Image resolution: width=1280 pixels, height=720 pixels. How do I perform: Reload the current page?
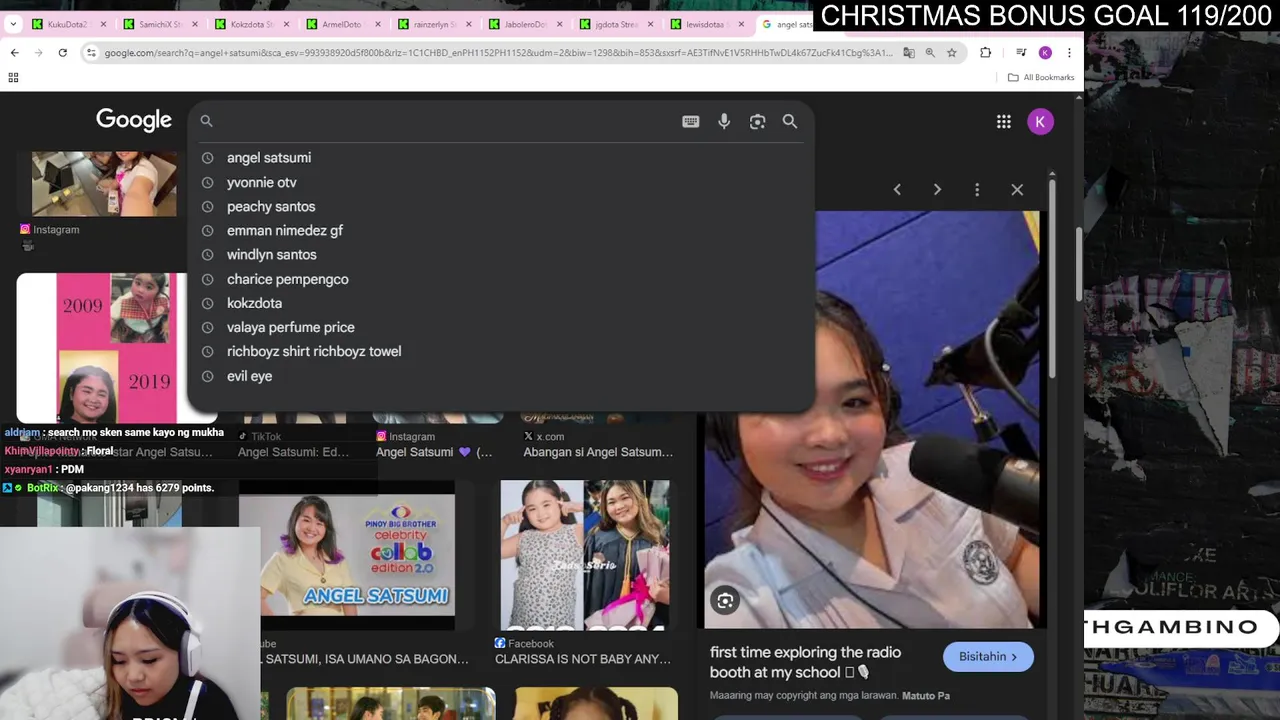pos(62,52)
